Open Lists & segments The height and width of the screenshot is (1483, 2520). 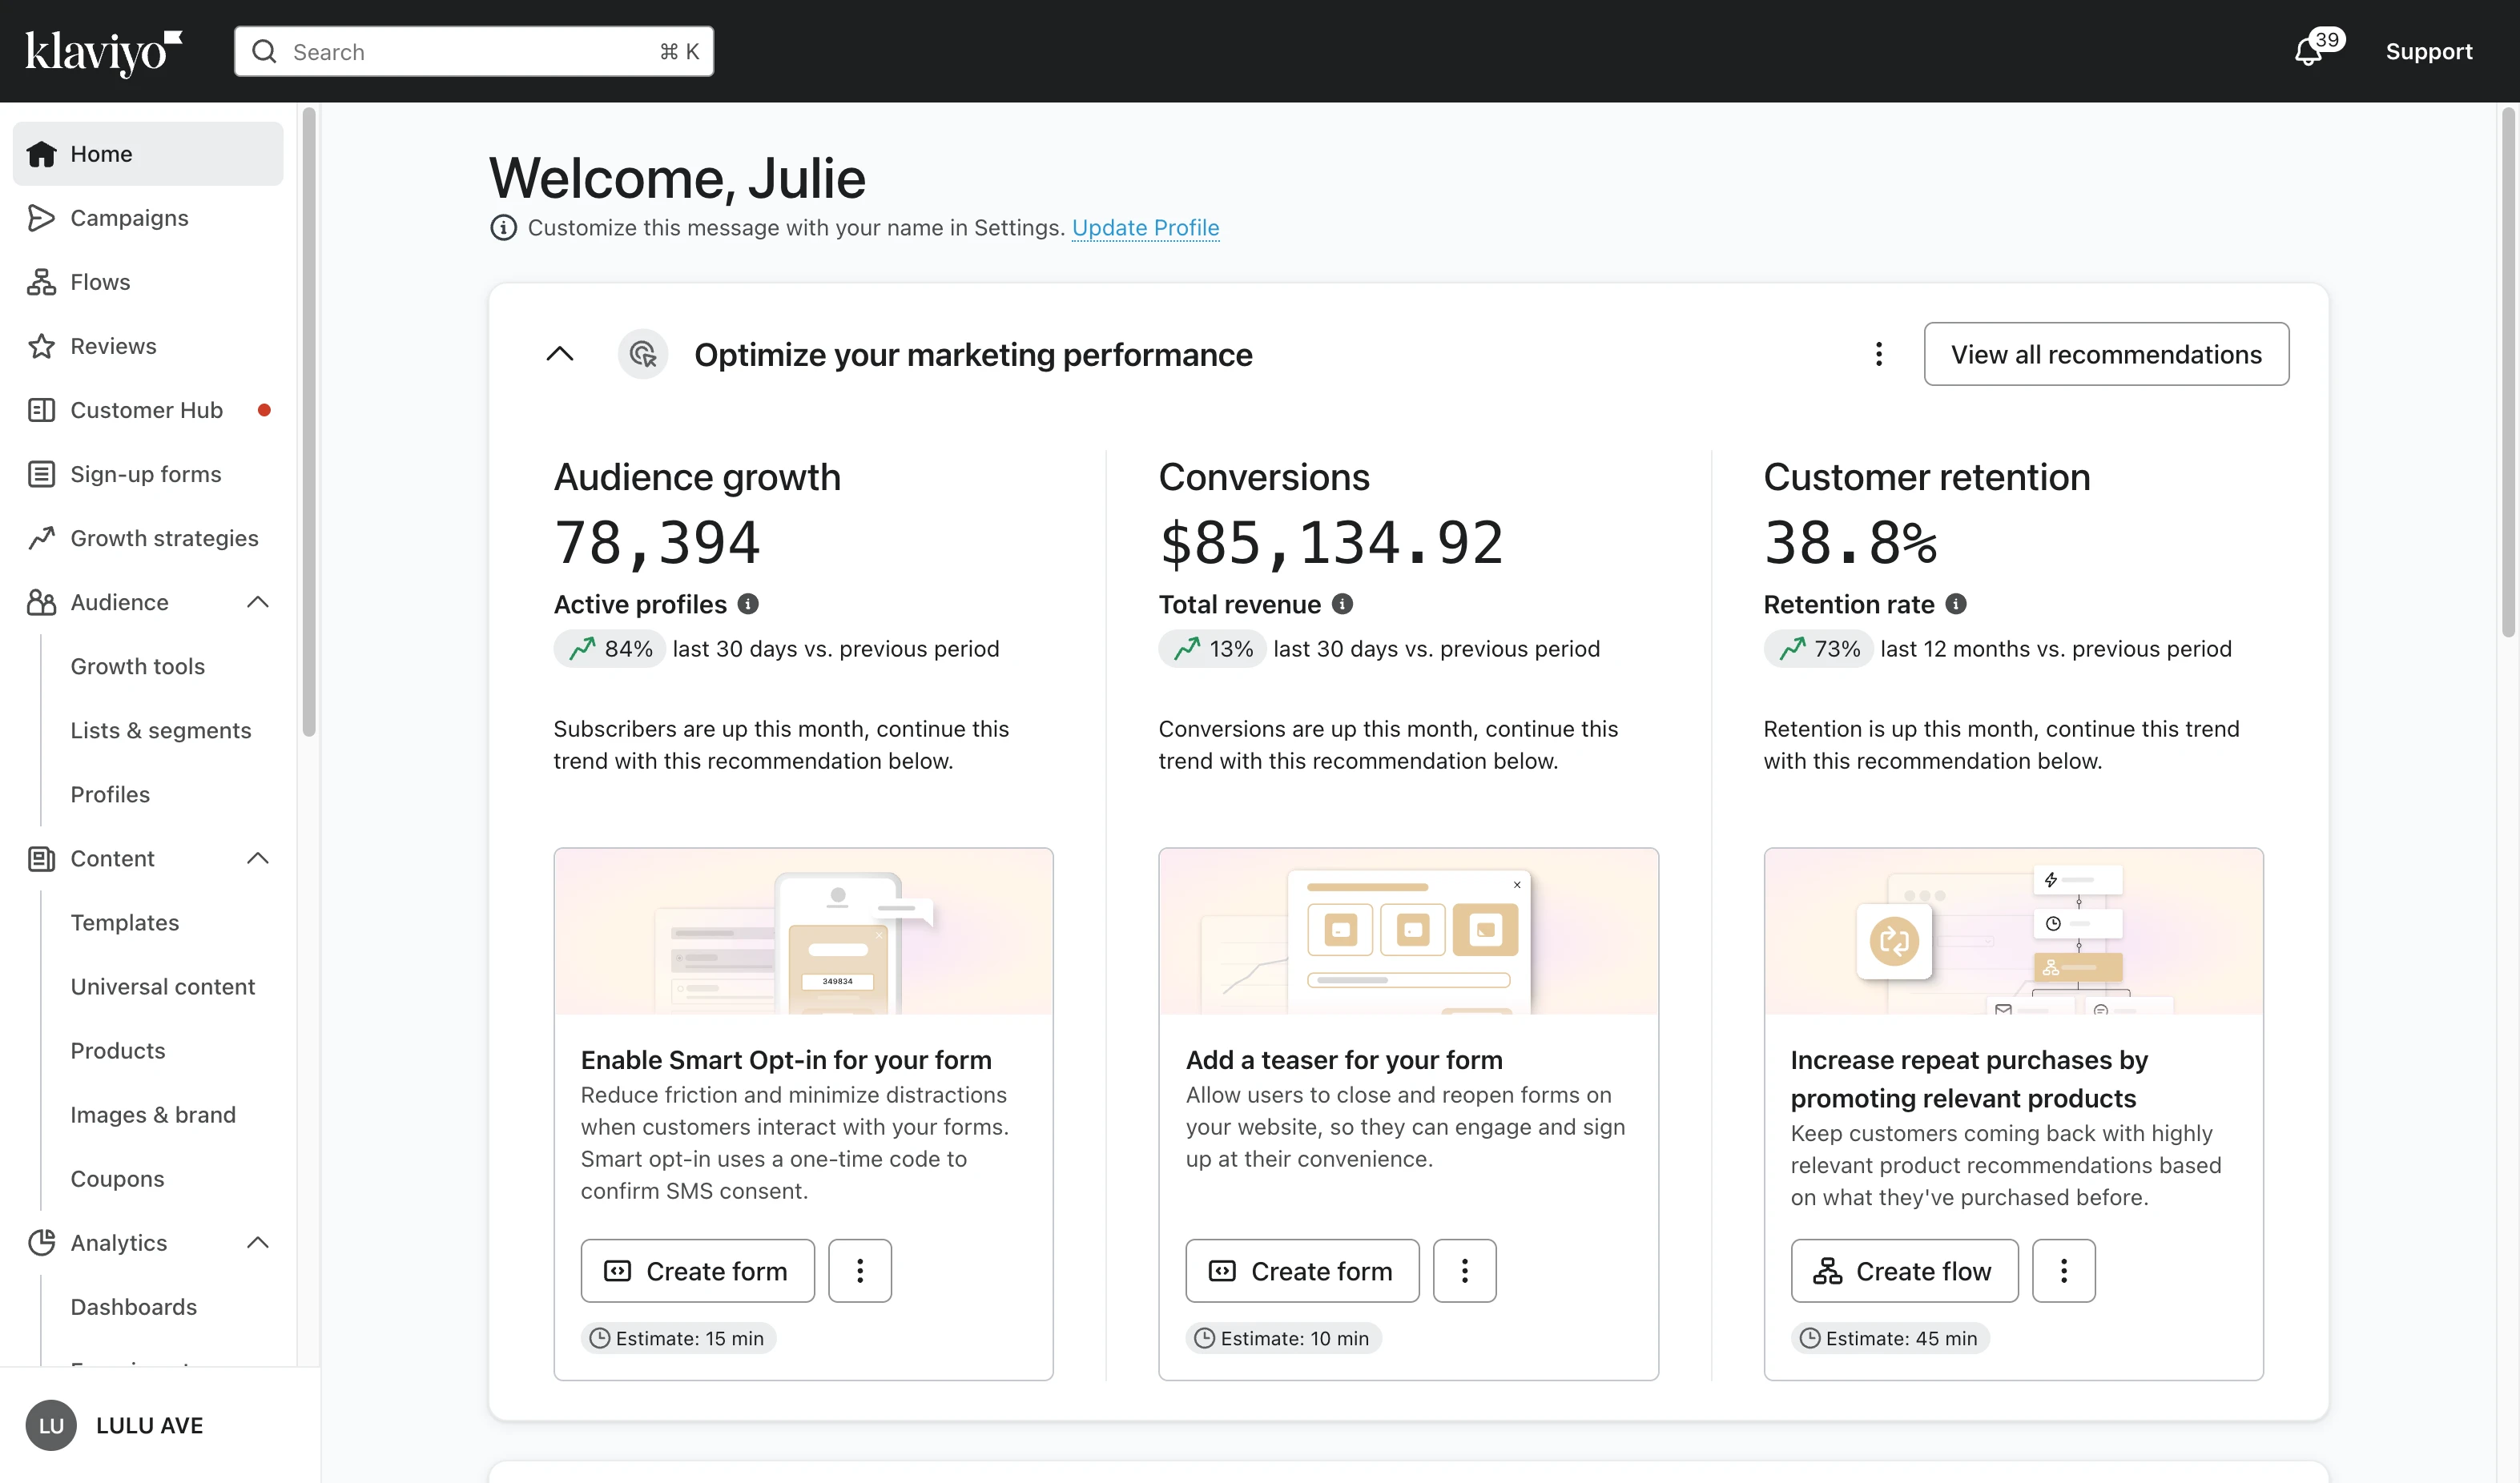(161, 730)
